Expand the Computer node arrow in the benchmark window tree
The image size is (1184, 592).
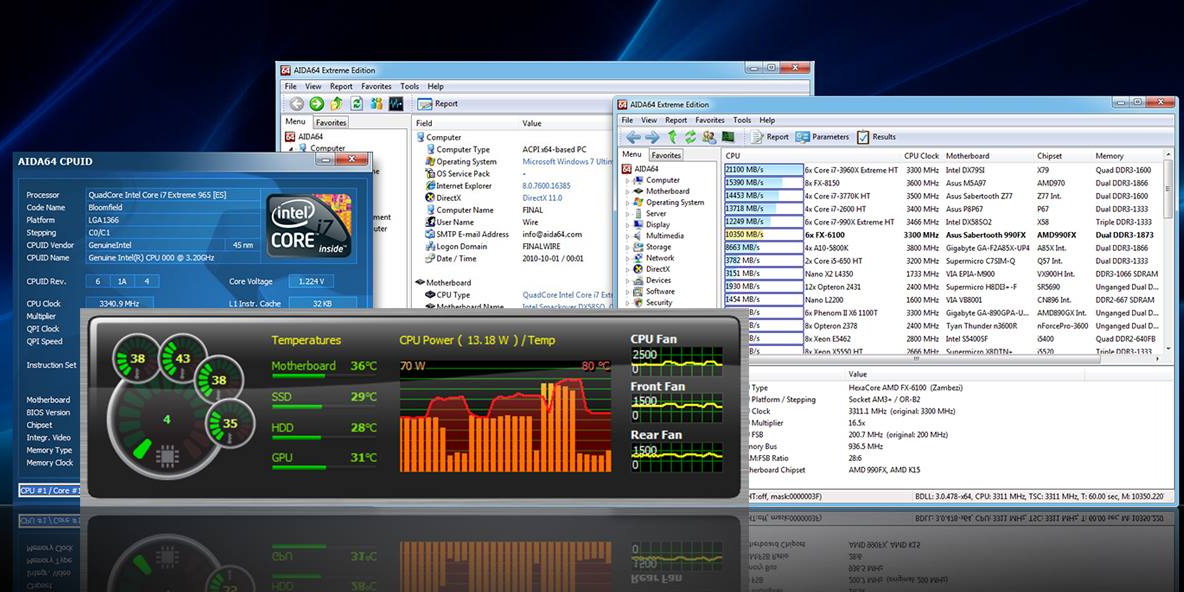(x=627, y=180)
